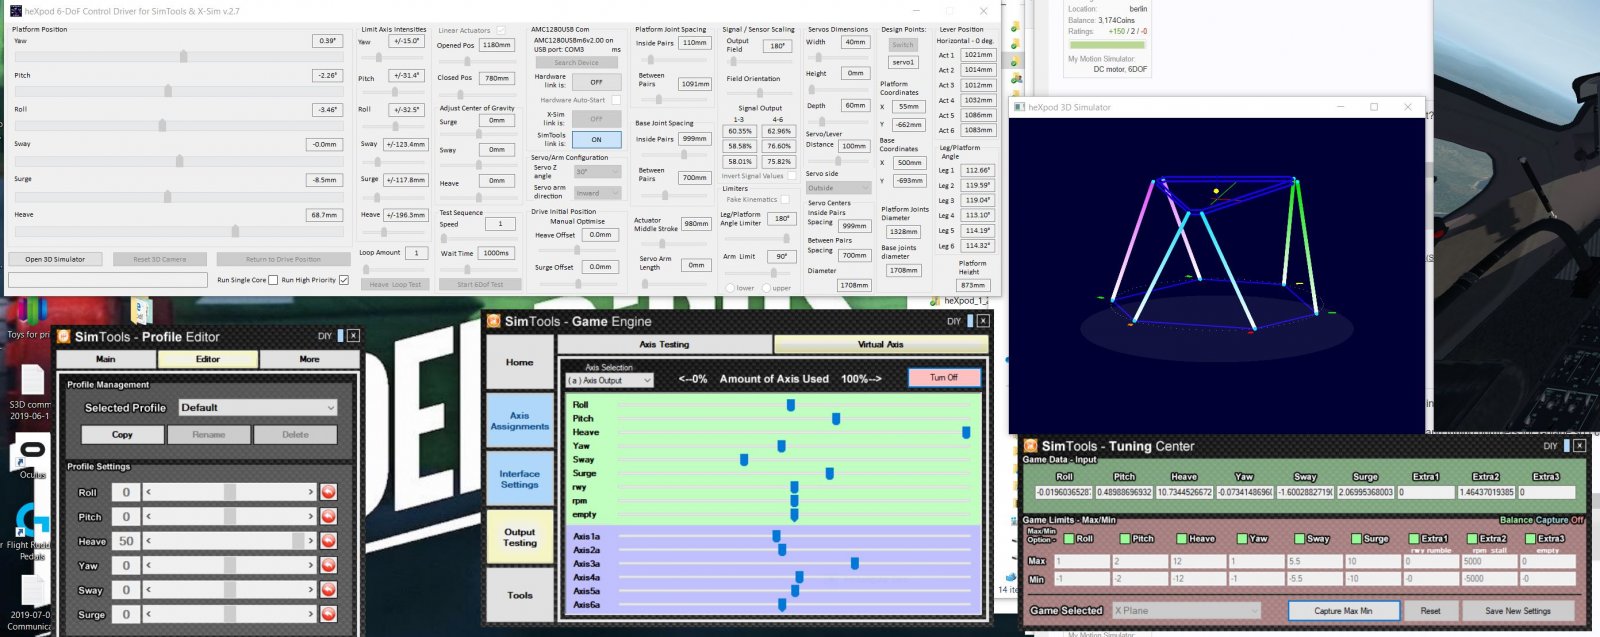
Task: Toggle the Heave Max/Min option checkbox
Action: (x=1183, y=539)
